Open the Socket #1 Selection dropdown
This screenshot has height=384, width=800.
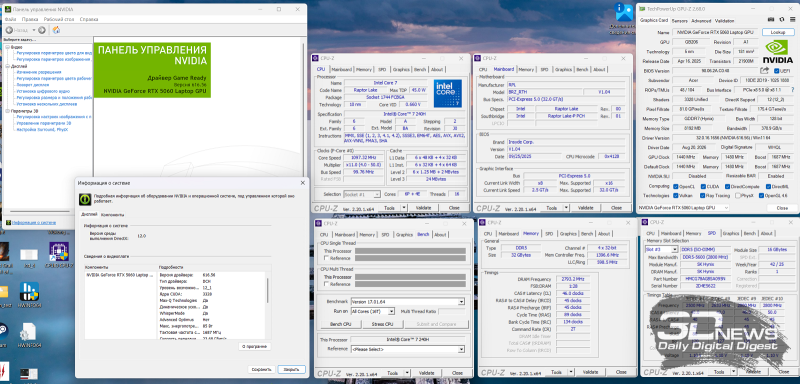click(362, 194)
